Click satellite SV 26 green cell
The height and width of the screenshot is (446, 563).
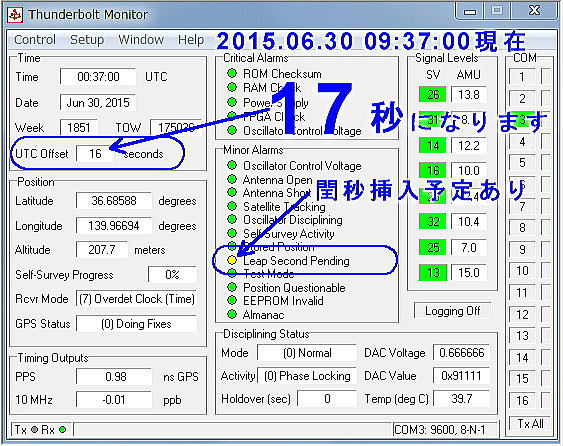click(433, 95)
